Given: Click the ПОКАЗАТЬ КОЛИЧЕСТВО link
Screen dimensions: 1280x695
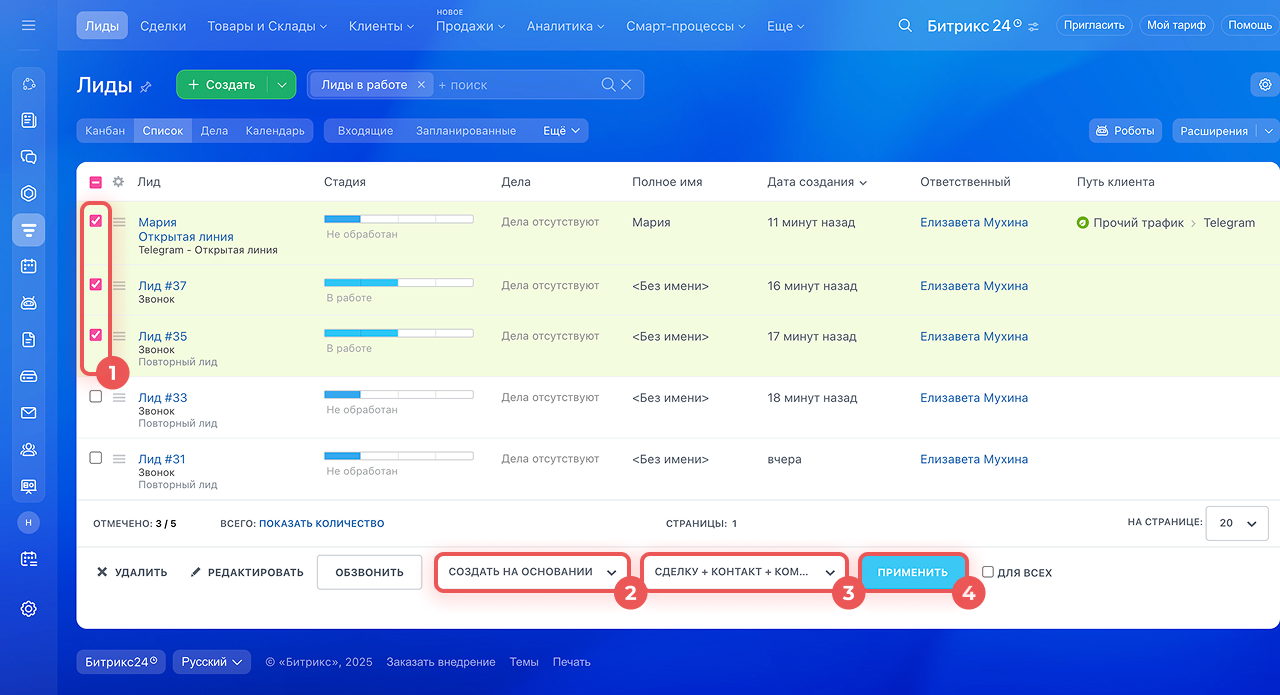Looking at the screenshot, I should pos(321,523).
